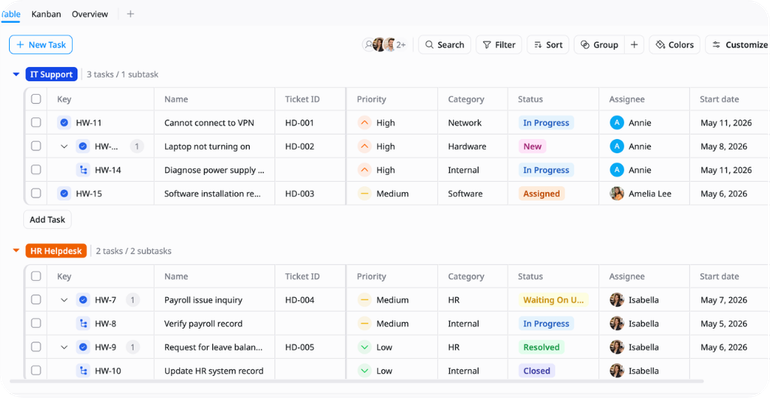Click Isabella's avatar in the HW-10 row
The width and height of the screenshot is (771, 398).
point(617,371)
